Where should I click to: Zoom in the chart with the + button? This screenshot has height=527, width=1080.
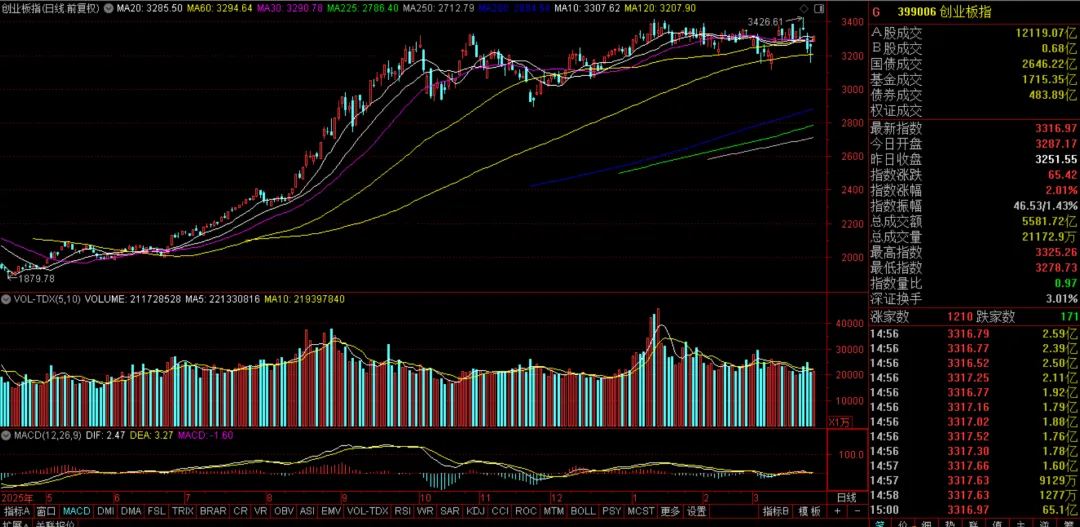pos(837,511)
